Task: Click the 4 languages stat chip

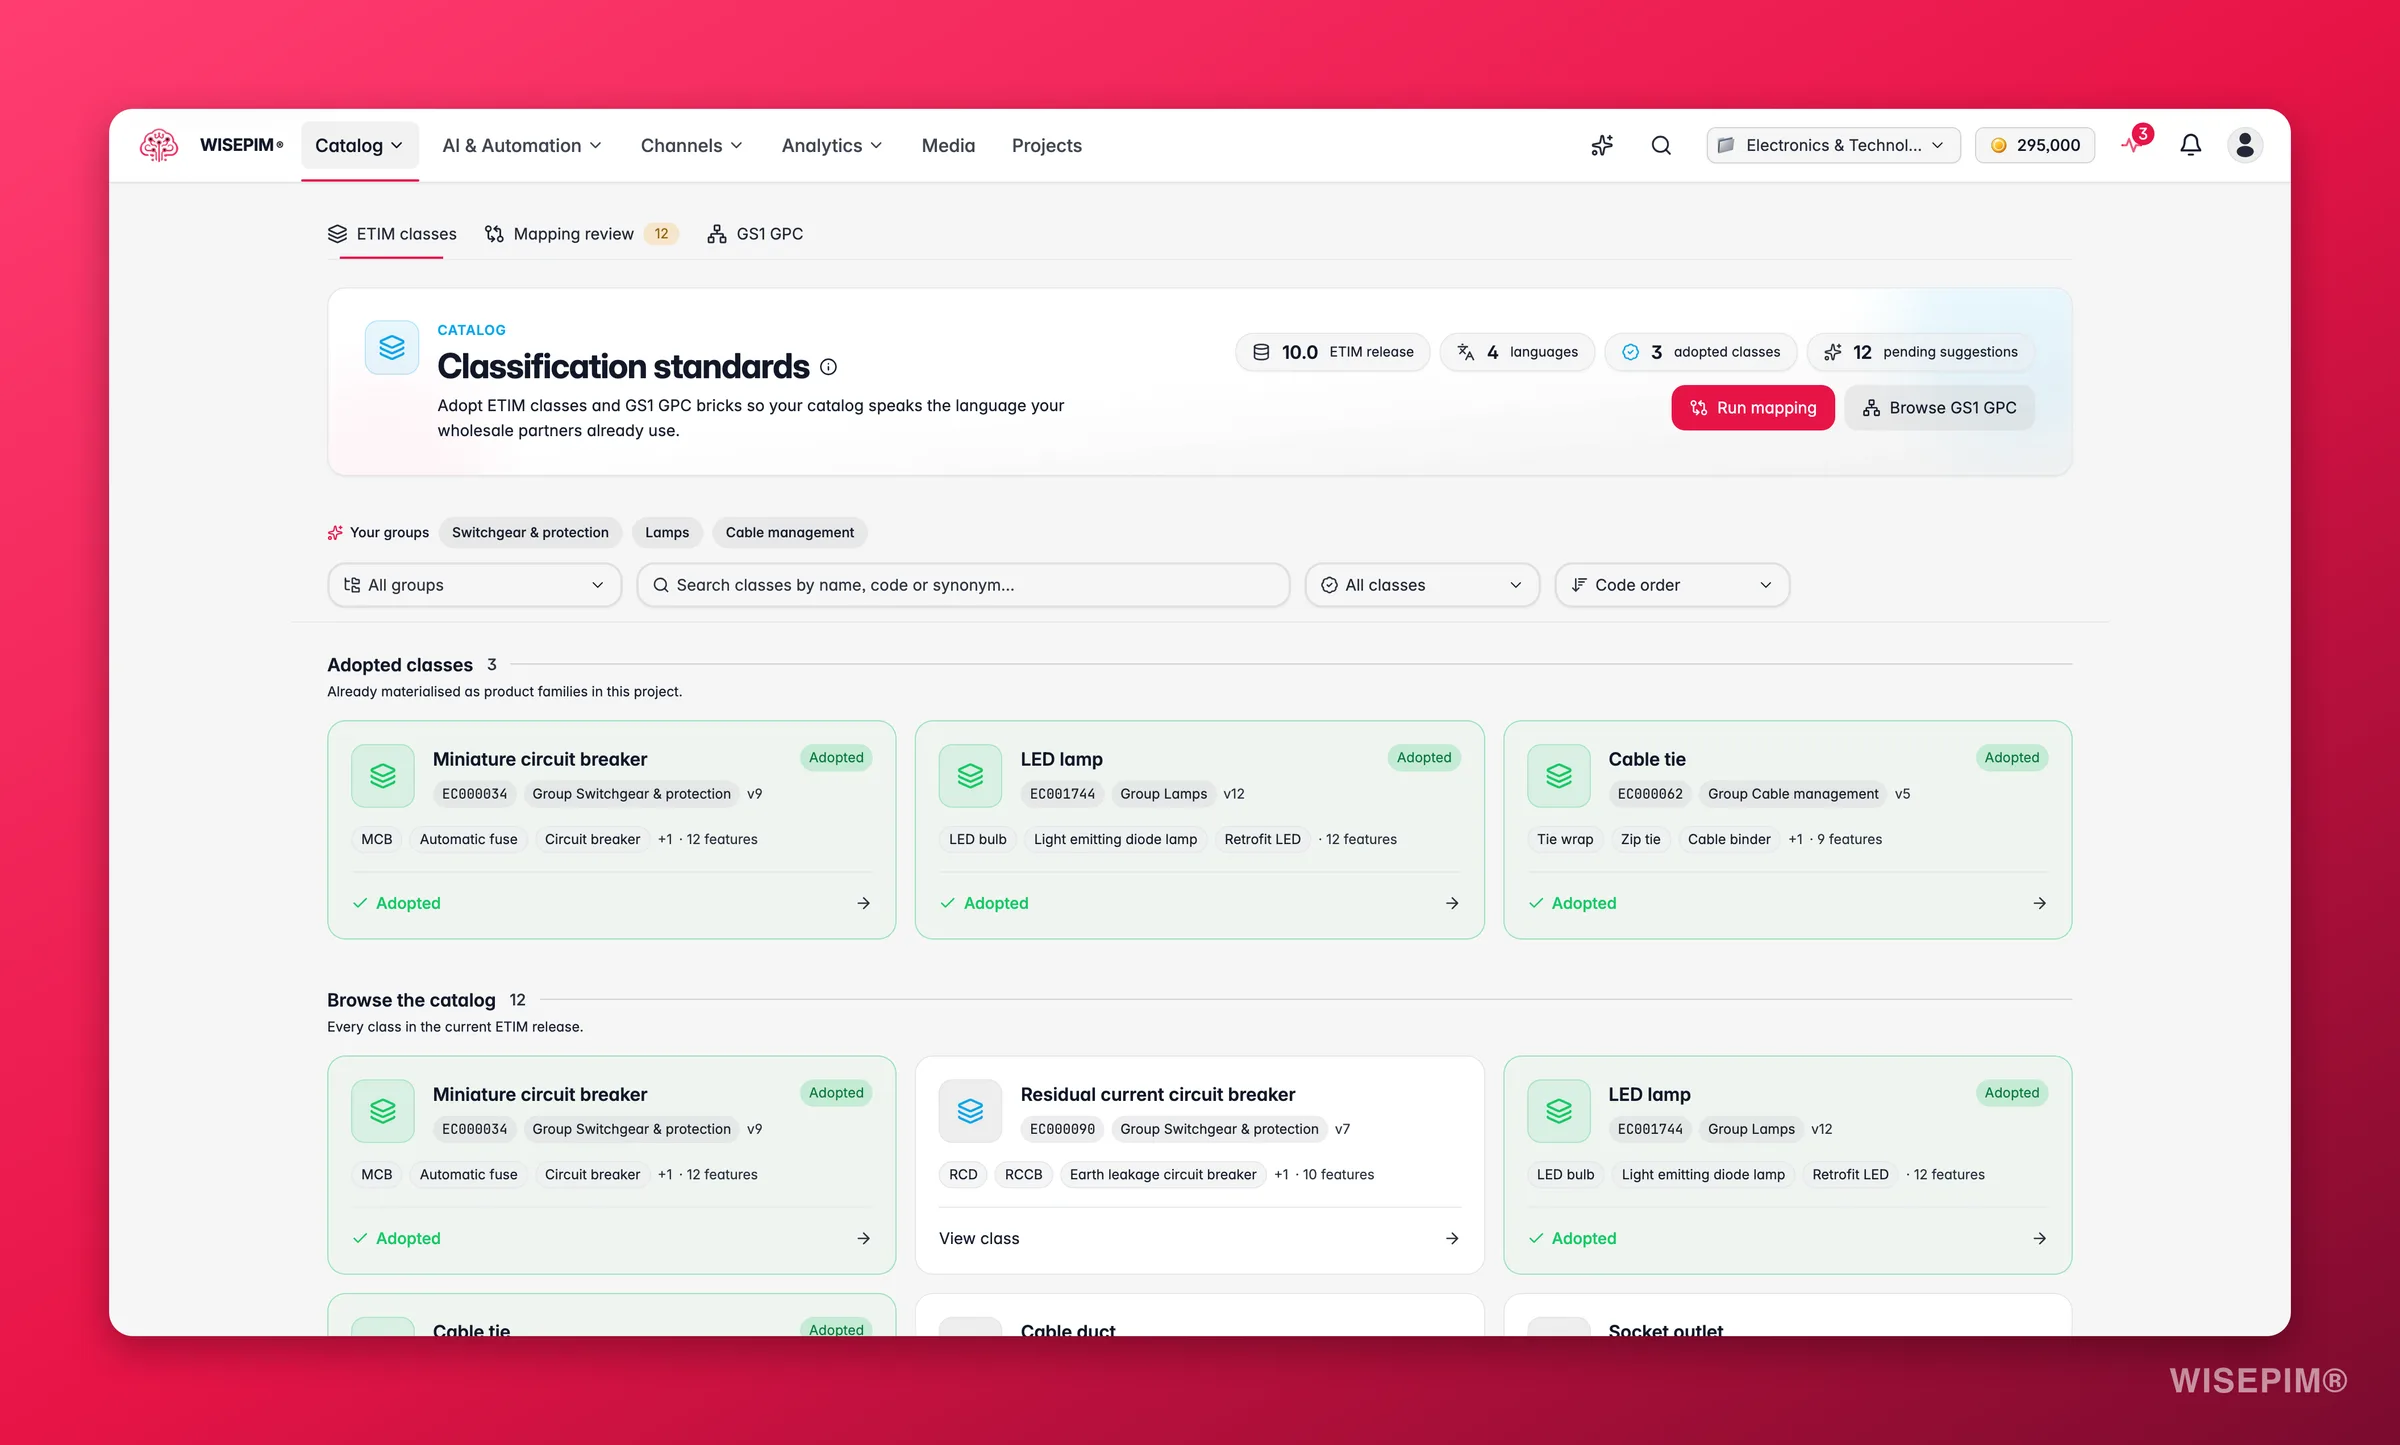Action: pos(1517,352)
